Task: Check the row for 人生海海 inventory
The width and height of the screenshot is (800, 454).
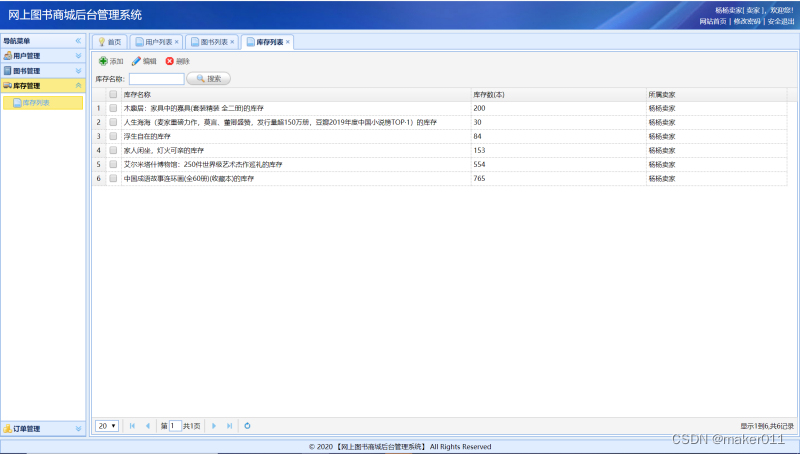Action: pos(113,122)
